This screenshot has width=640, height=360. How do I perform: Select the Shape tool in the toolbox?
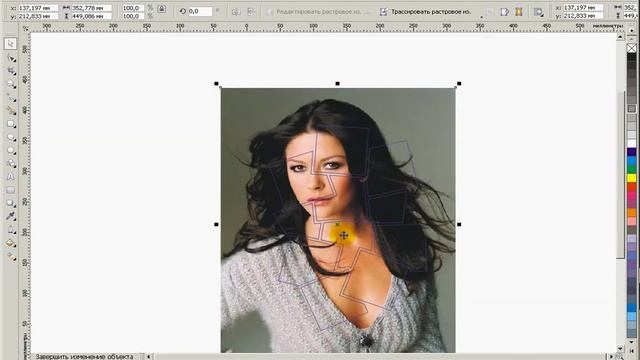pyautogui.click(x=11, y=58)
